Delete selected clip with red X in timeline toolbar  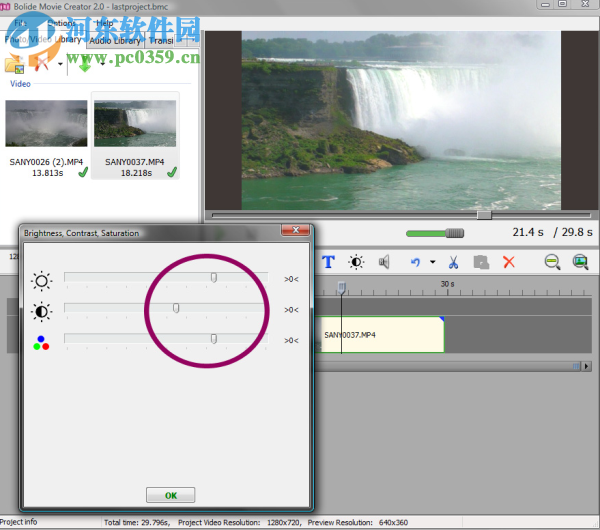pos(509,262)
